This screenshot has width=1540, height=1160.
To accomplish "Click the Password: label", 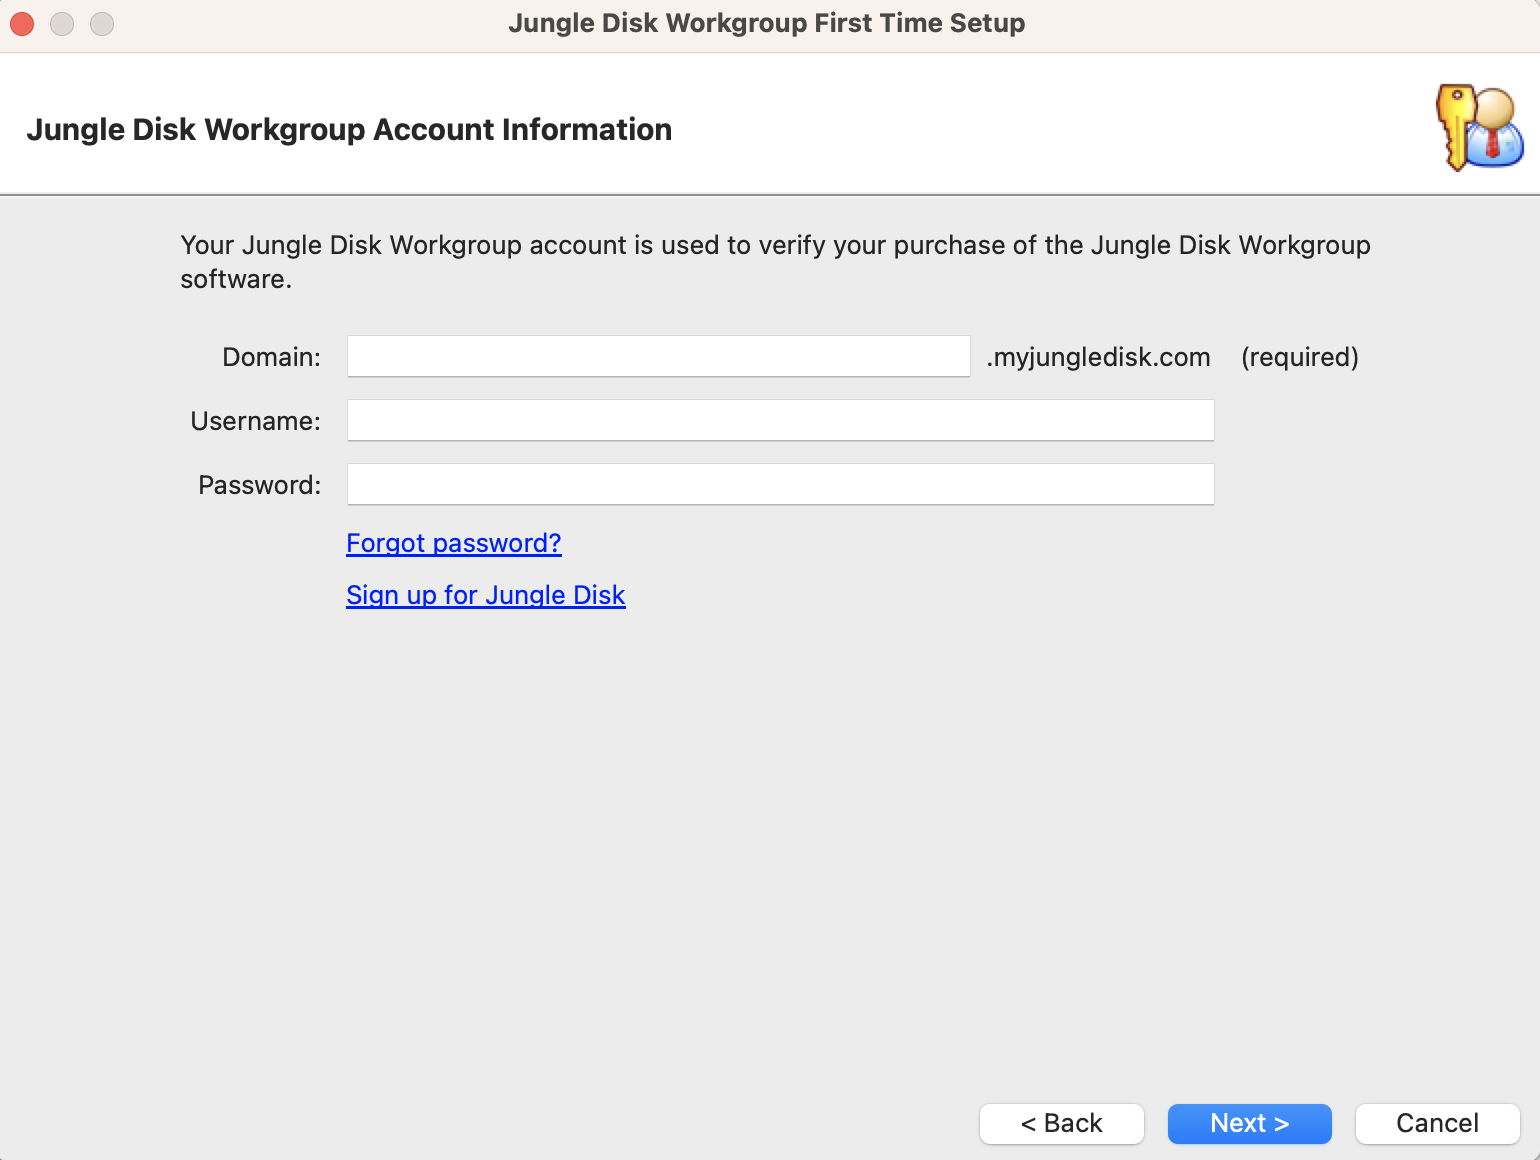I will [x=260, y=485].
